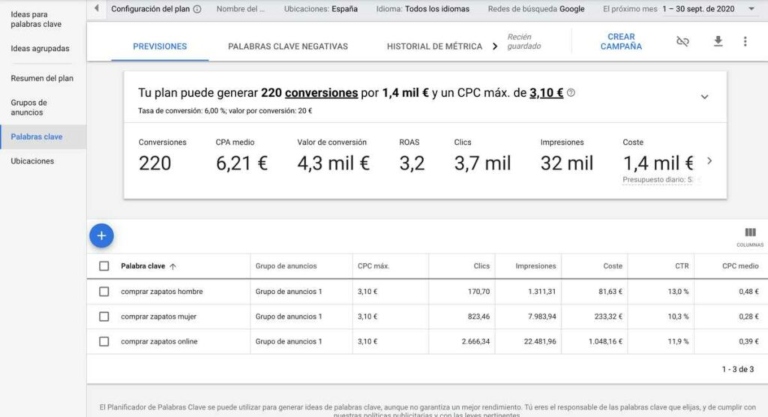Click the blue add keyword plus button
Viewport: 768px width, 417px height.
point(102,236)
